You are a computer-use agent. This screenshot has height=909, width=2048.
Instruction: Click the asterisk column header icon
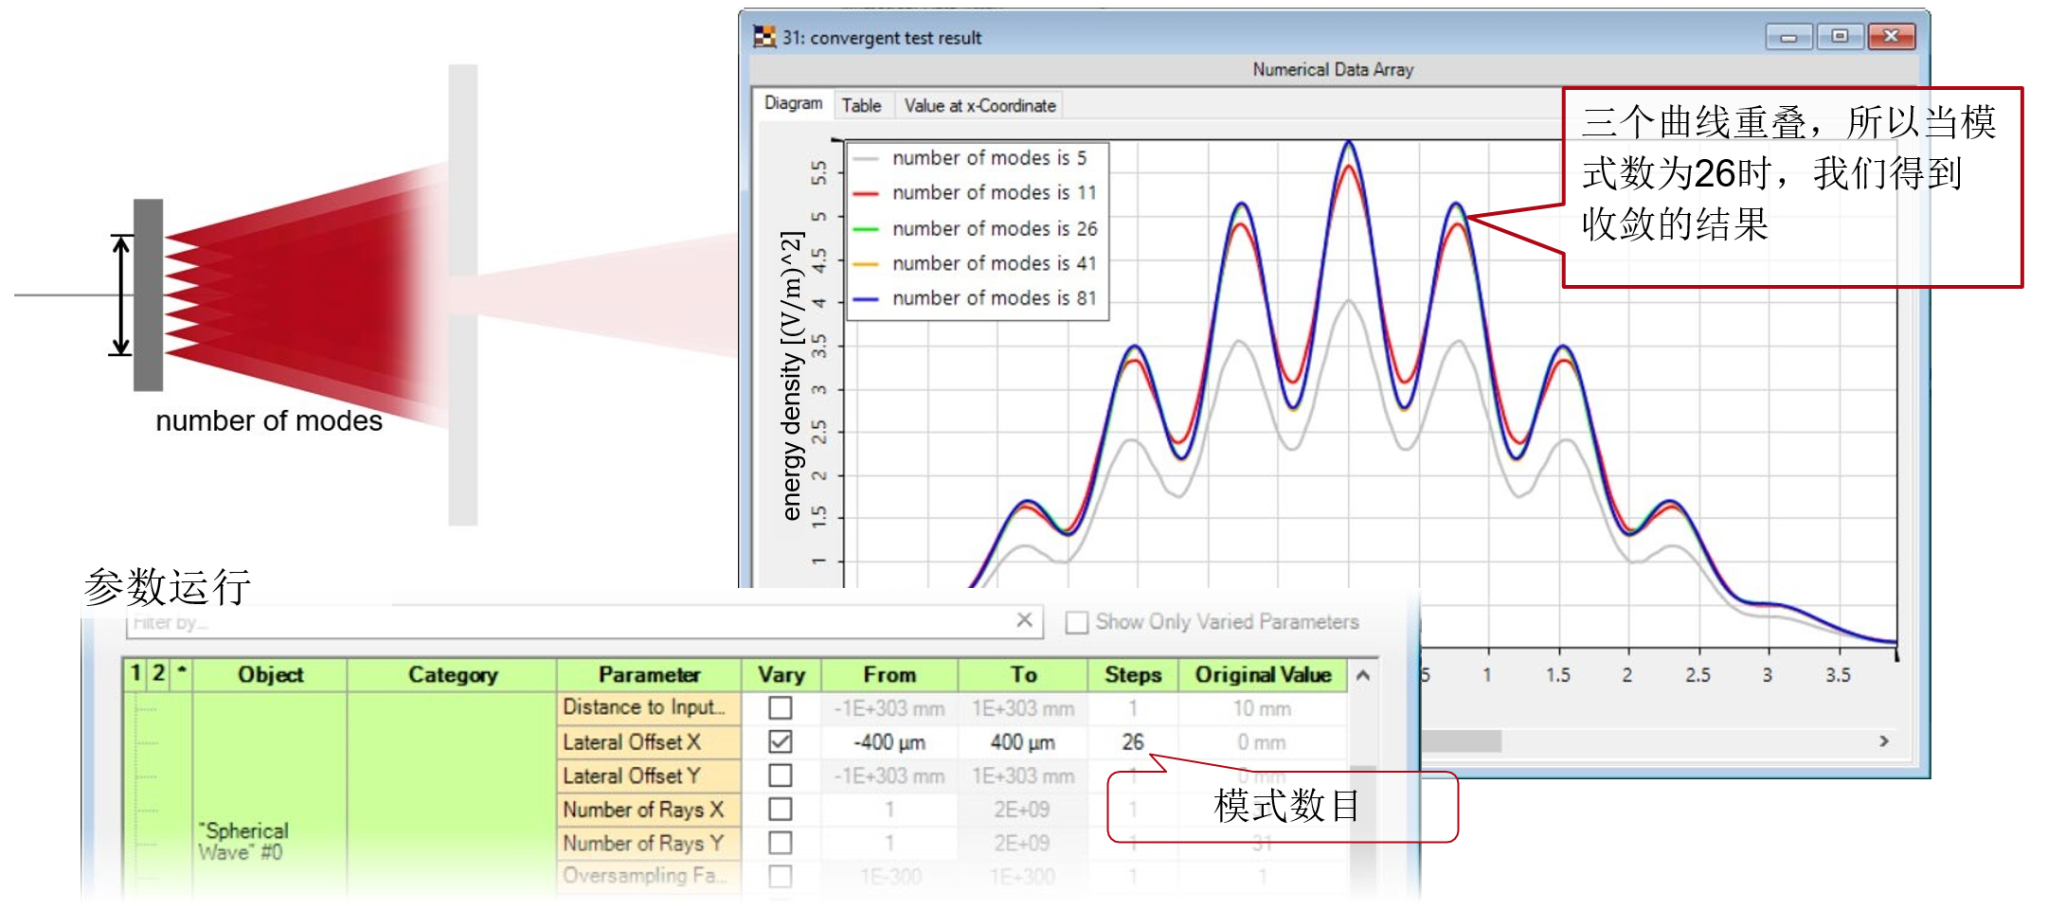point(182,673)
